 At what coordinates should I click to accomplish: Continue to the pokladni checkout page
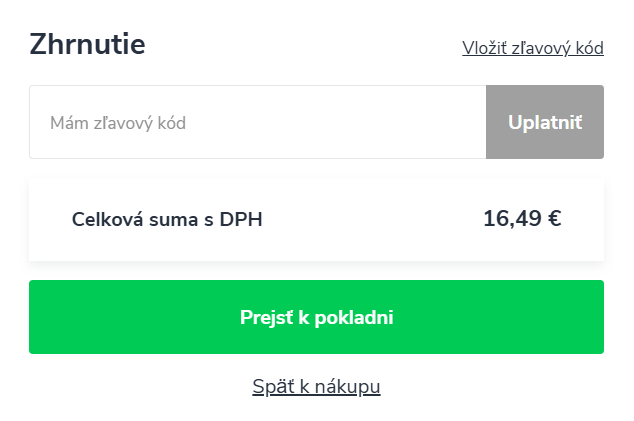pyautogui.click(x=316, y=318)
